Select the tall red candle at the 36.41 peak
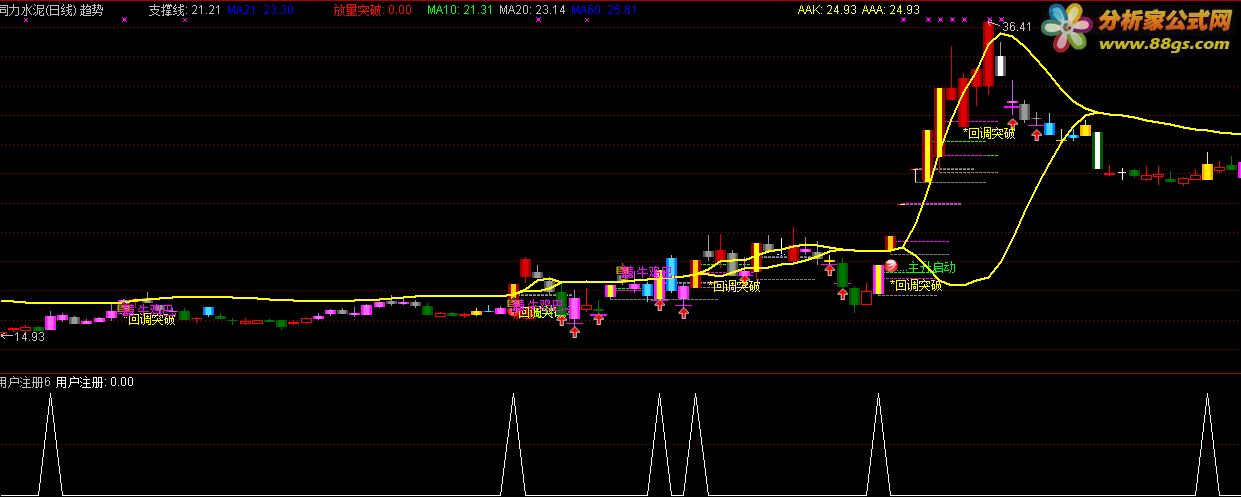The height and width of the screenshot is (497, 1241). tap(988, 55)
